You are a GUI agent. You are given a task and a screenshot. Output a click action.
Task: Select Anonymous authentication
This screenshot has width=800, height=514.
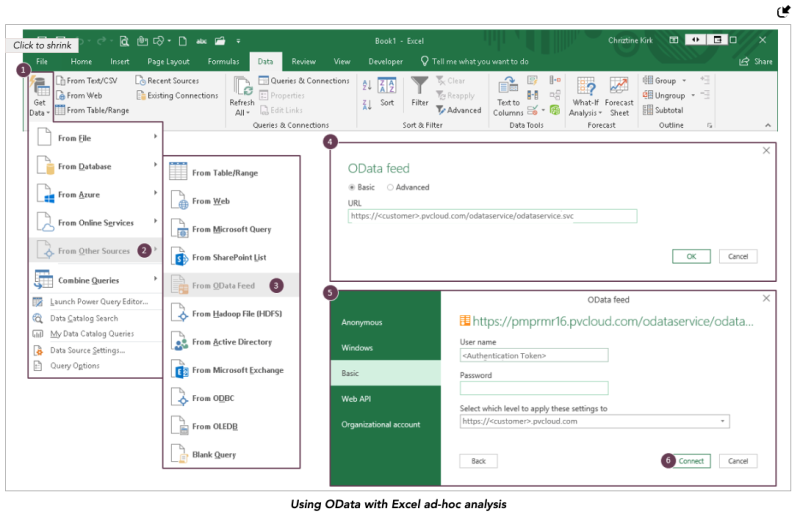[x=386, y=322]
